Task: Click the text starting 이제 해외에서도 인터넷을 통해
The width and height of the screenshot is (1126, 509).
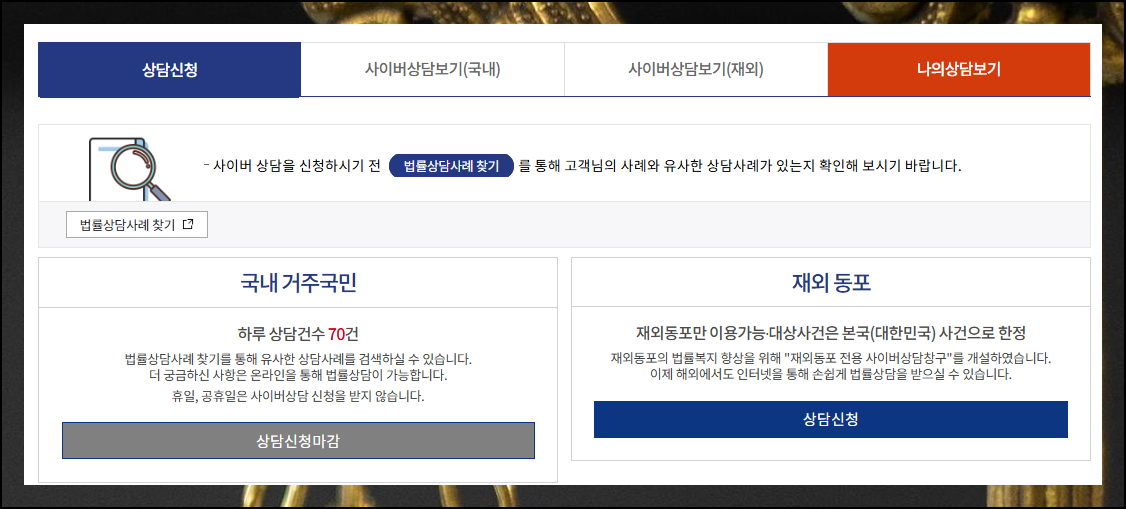Action: click(830, 375)
